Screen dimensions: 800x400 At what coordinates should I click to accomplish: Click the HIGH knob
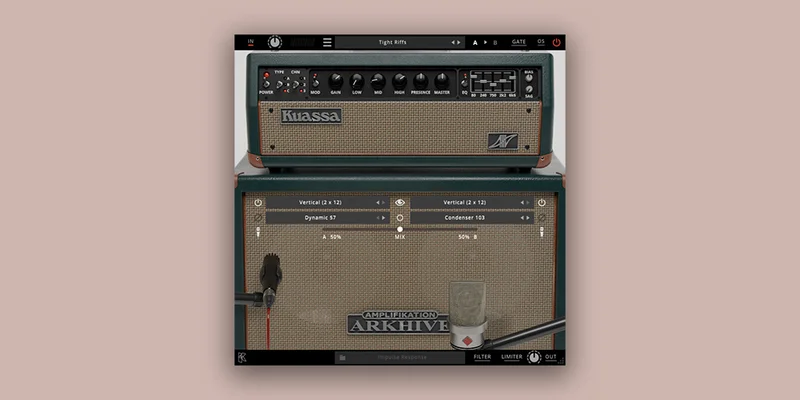[399, 81]
